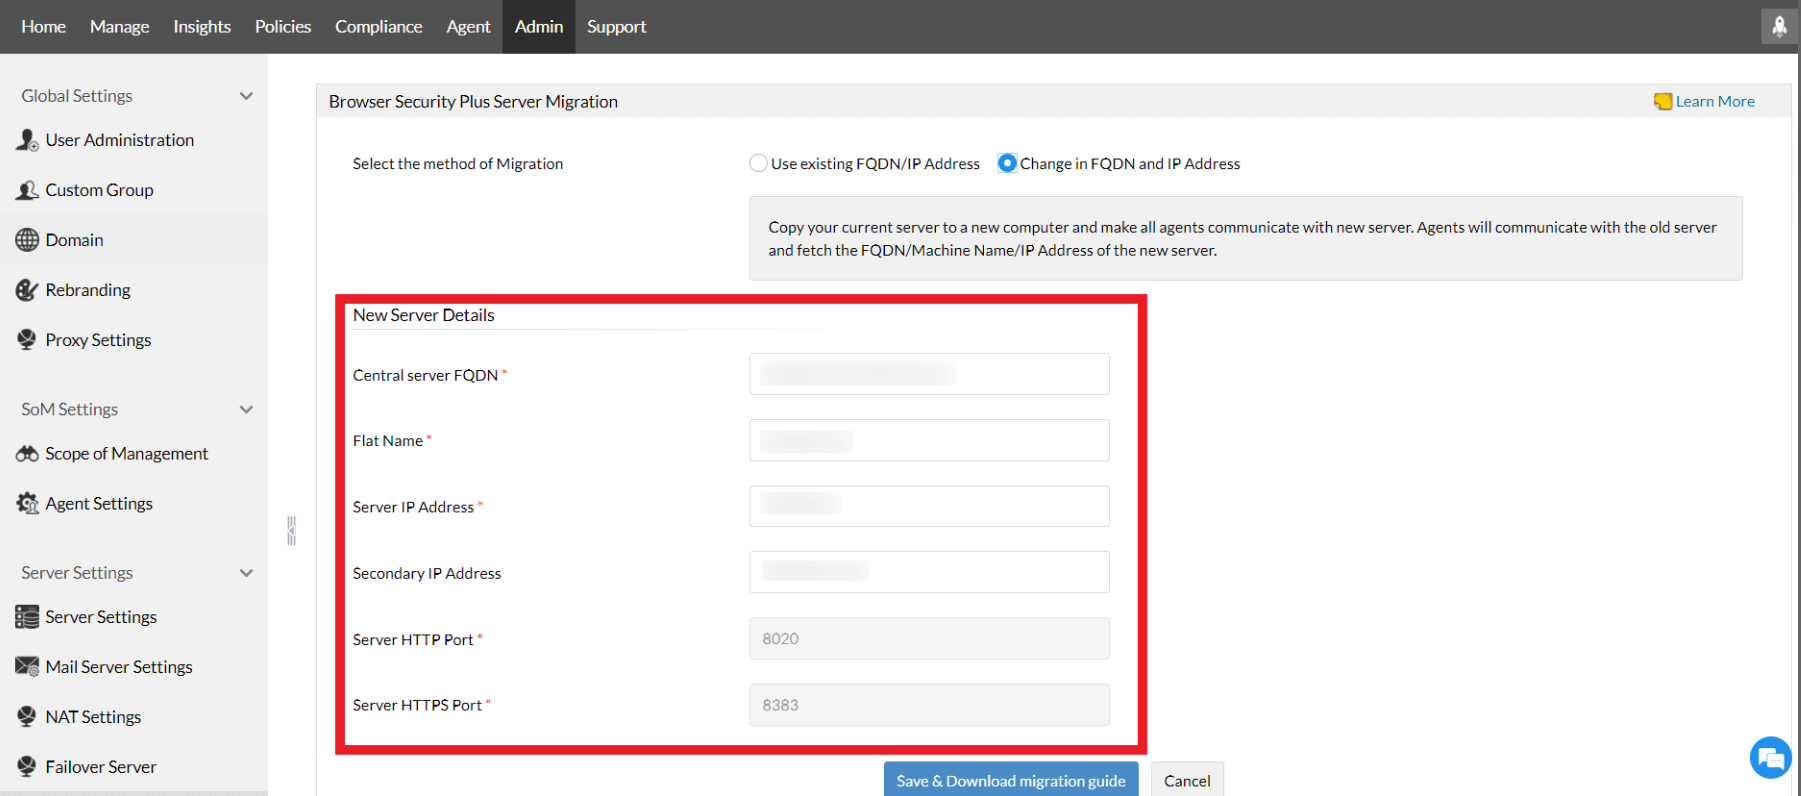Click the Scope of Management binoculars icon

27,454
